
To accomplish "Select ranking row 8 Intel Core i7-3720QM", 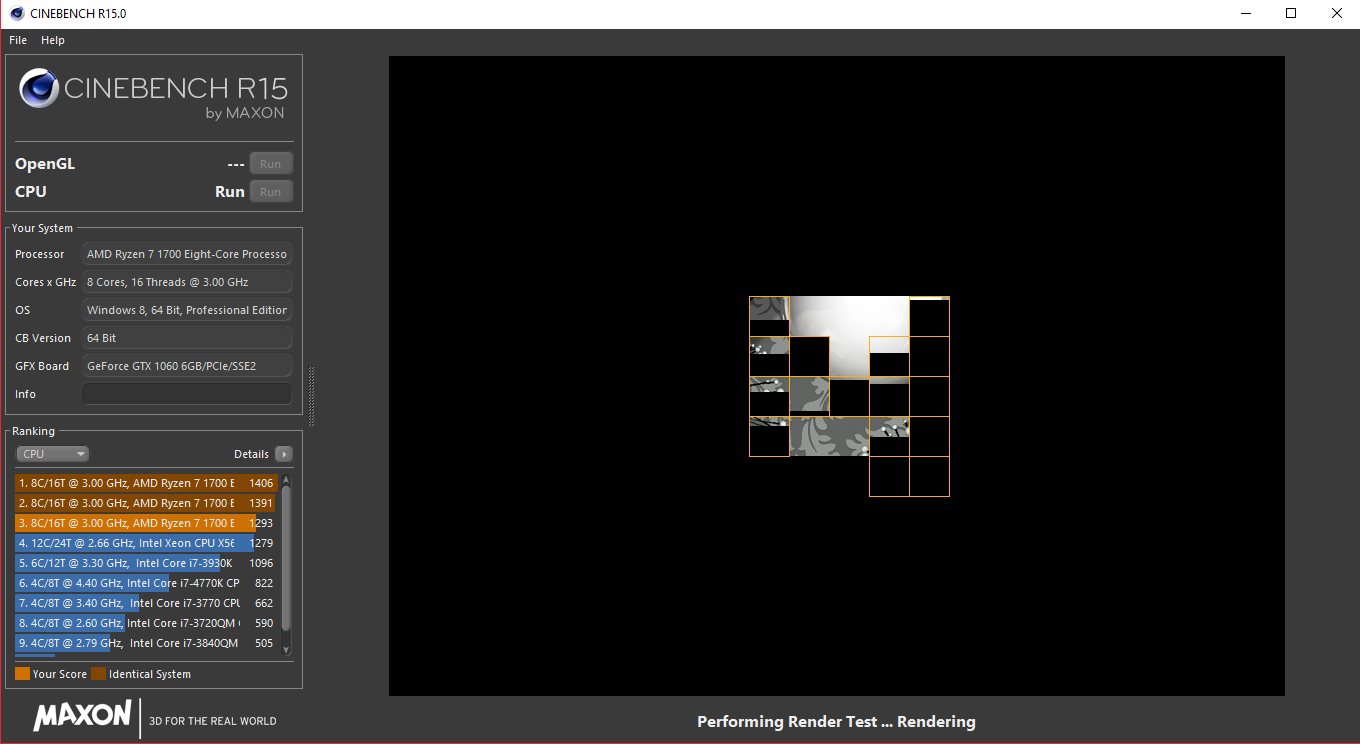I will (x=146, y=623).
